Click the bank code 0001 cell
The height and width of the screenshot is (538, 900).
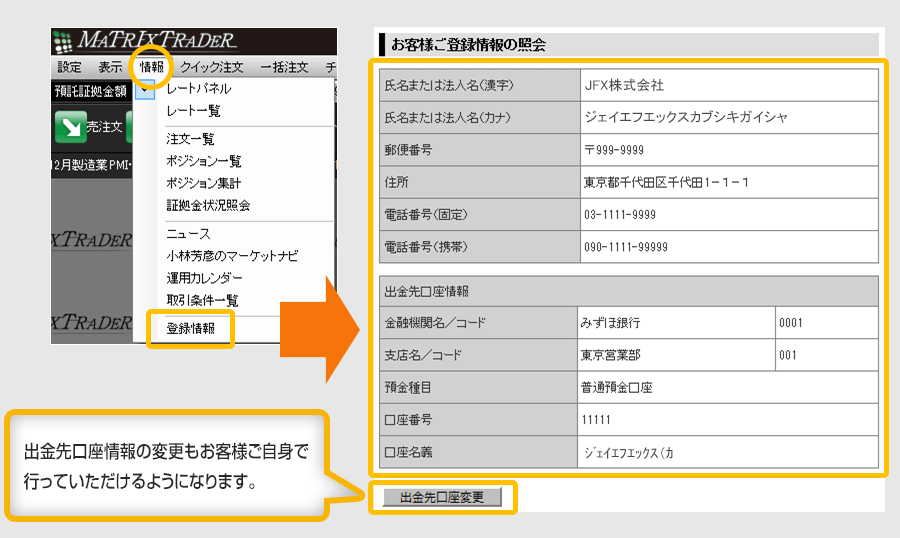pyautogui.click(x=827, y=323)
